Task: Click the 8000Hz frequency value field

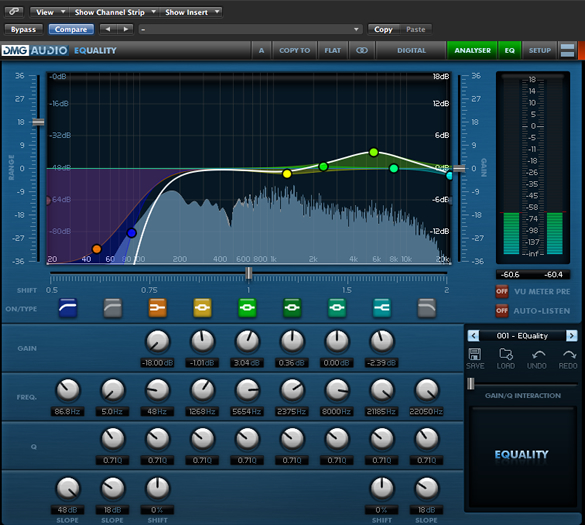Action: [x=337, y=412]
